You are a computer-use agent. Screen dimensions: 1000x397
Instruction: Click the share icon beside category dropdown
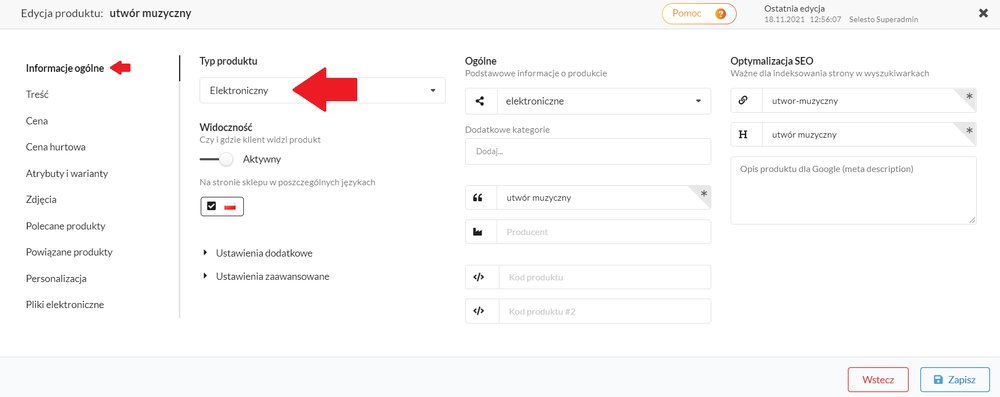(x=480, y=101)
